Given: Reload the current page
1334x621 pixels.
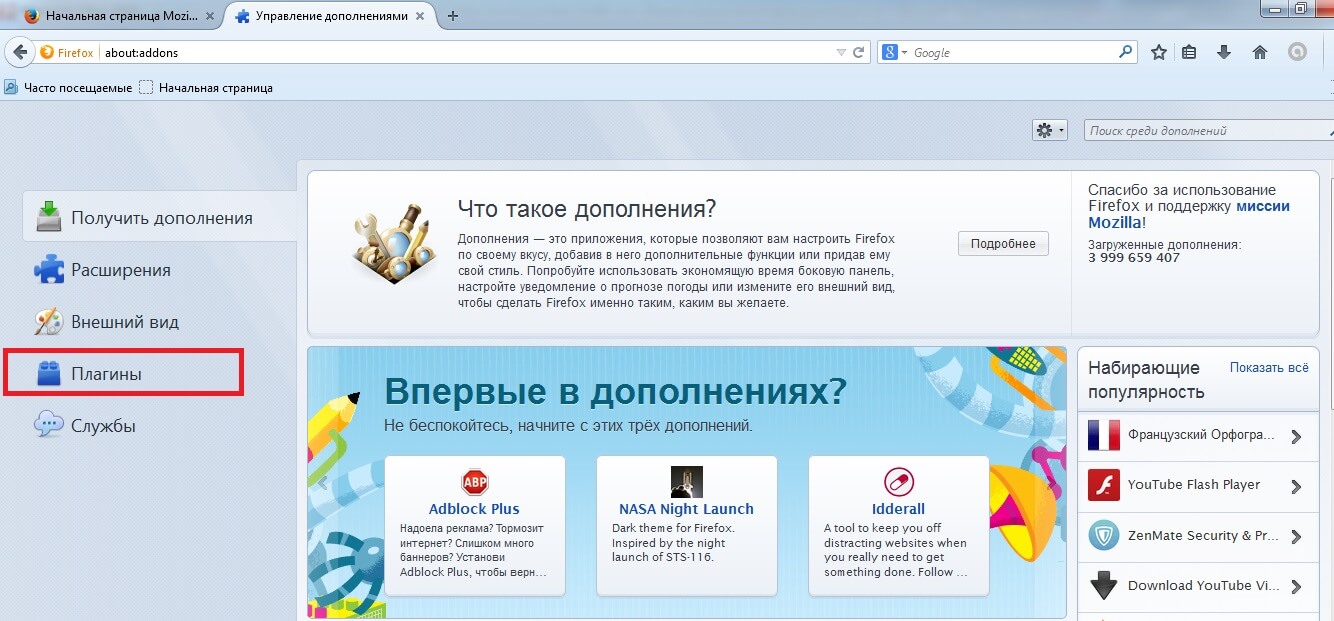Looking at the screenshot, I should point(858,53).
